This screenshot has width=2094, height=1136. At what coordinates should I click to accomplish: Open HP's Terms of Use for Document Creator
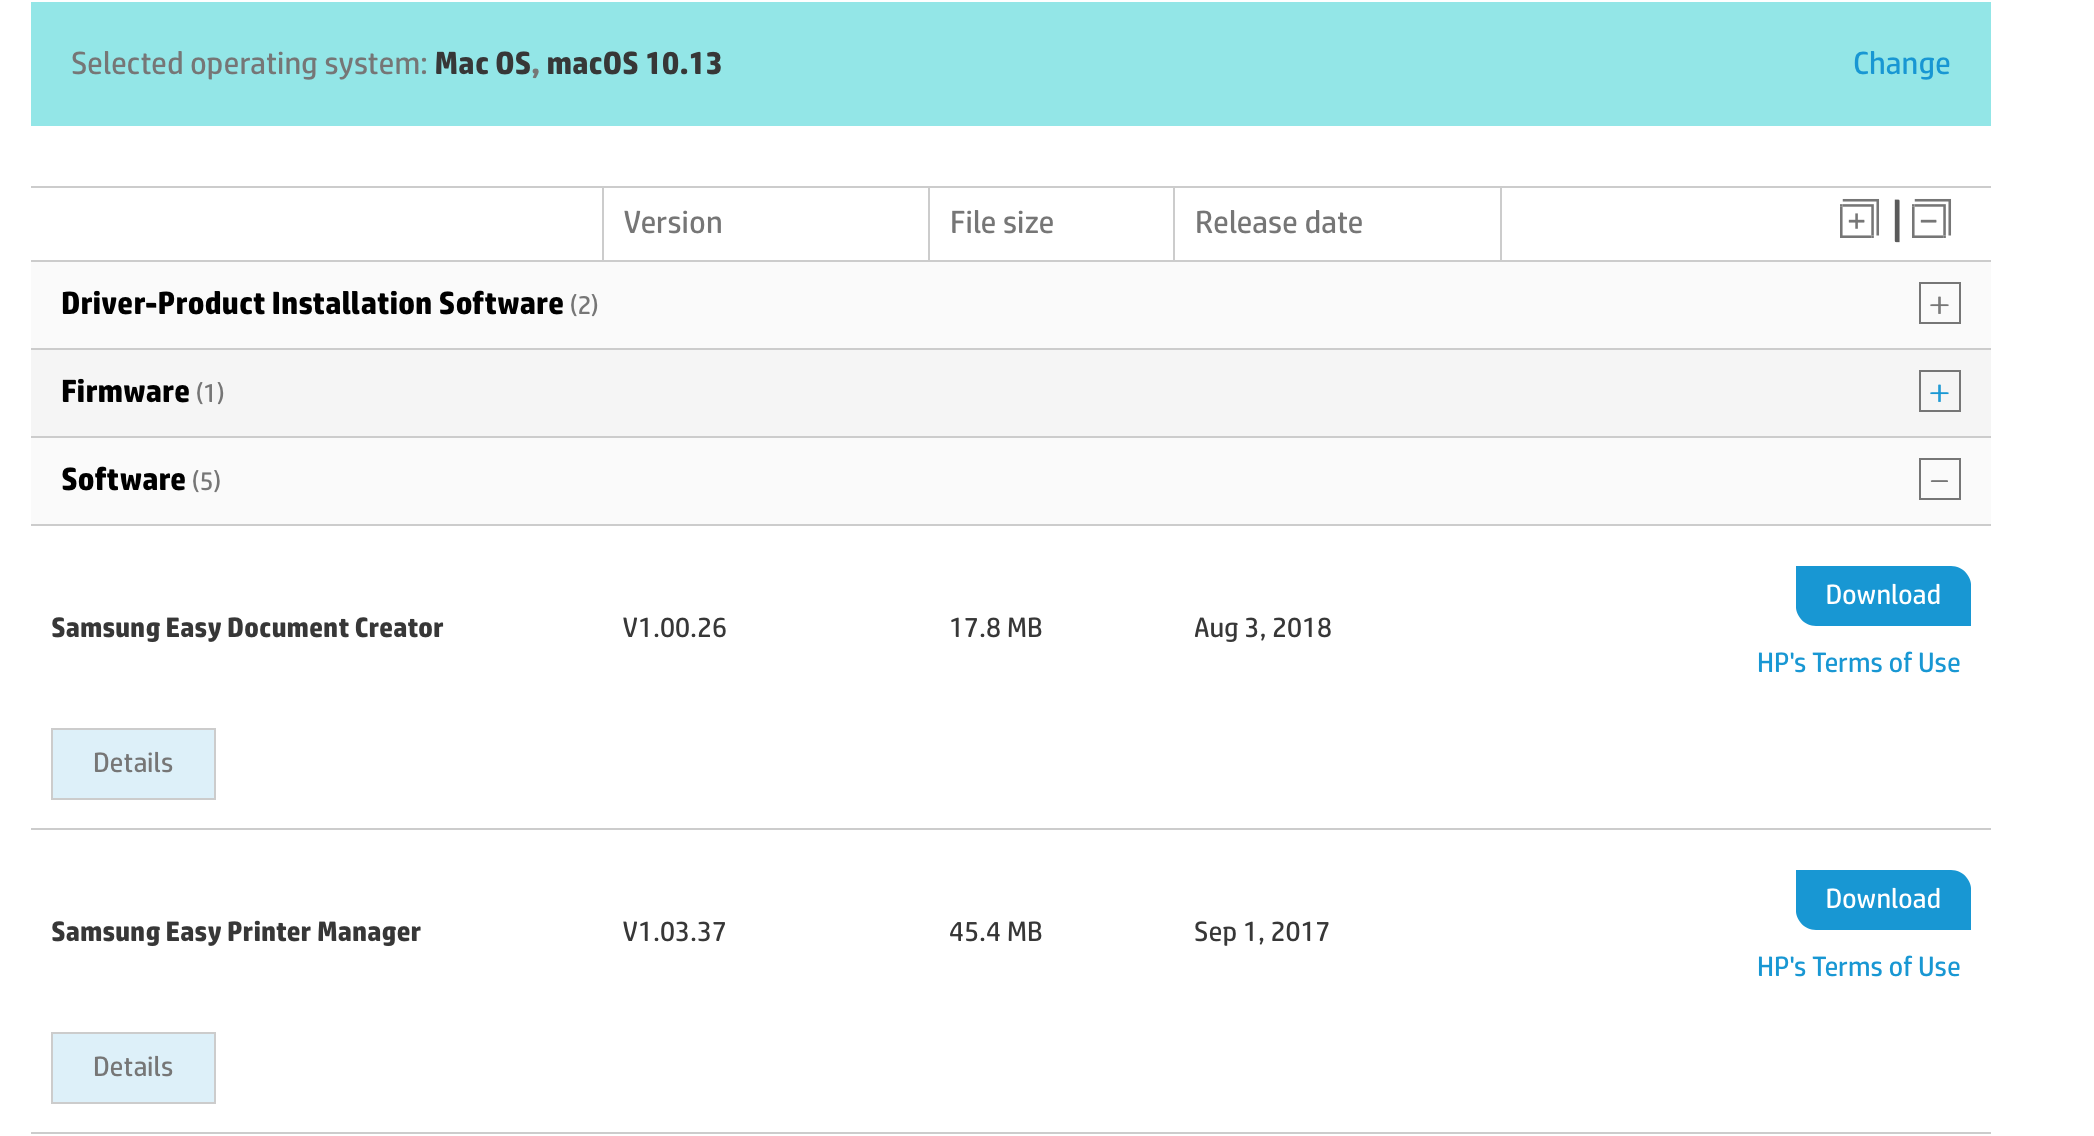click(1858, 663)
